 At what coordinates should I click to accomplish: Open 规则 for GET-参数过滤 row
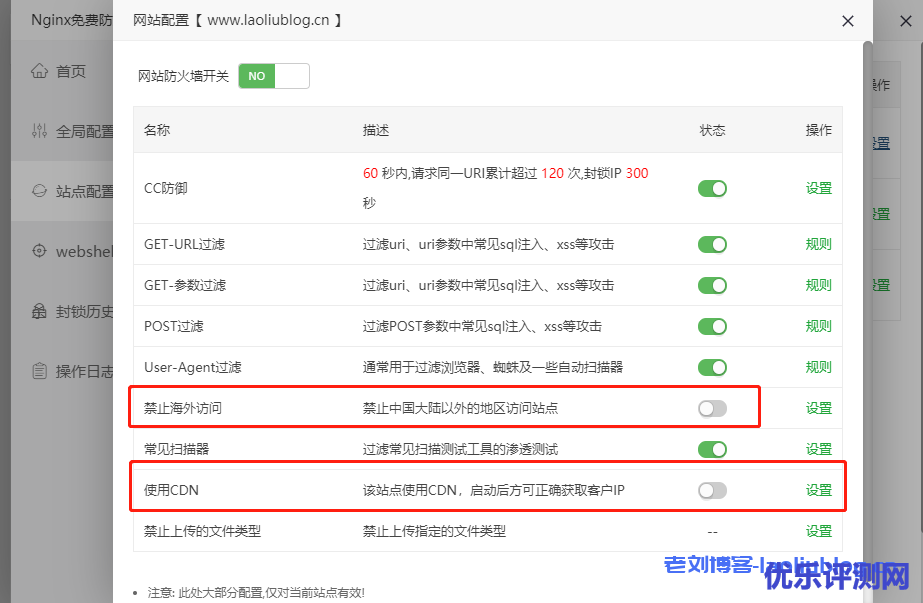[x=818, y=285]
